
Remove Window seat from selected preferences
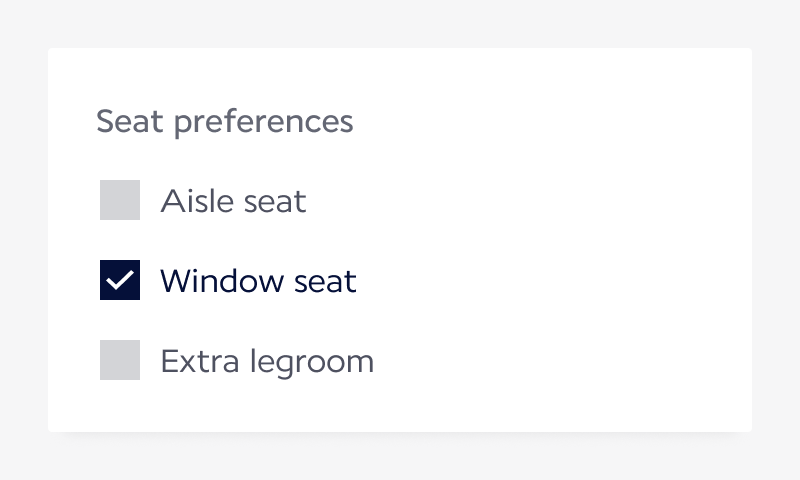point(120,280)
